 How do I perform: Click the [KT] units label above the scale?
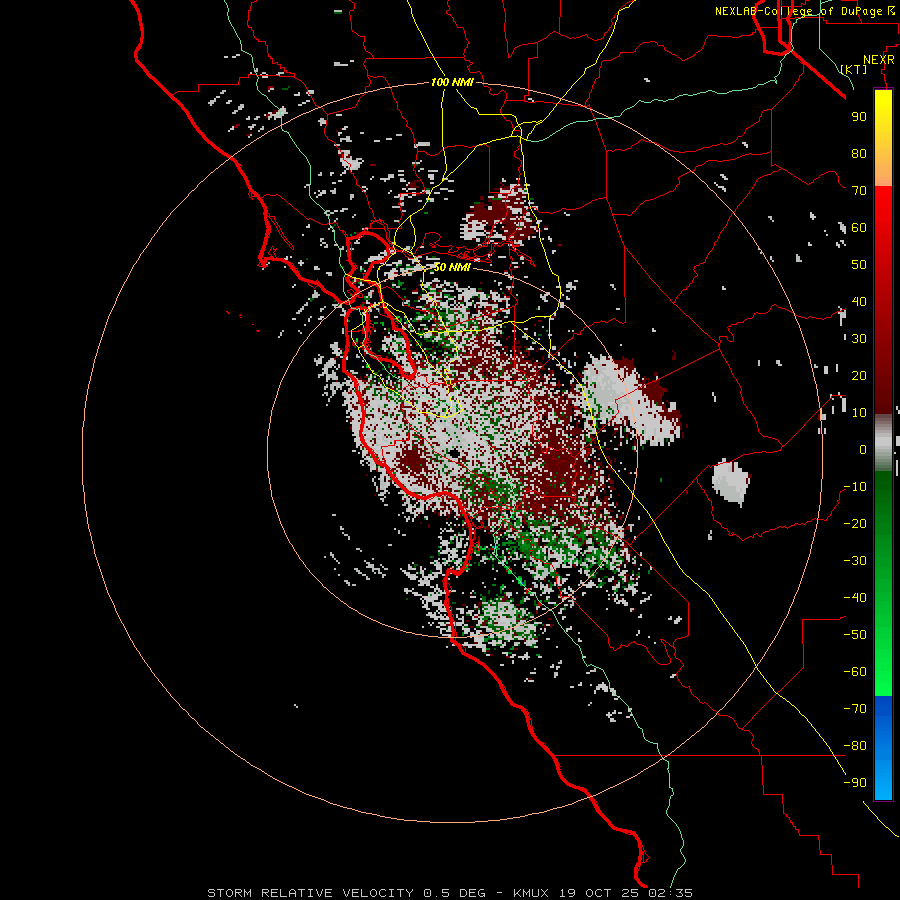click(x=854, y=69)
